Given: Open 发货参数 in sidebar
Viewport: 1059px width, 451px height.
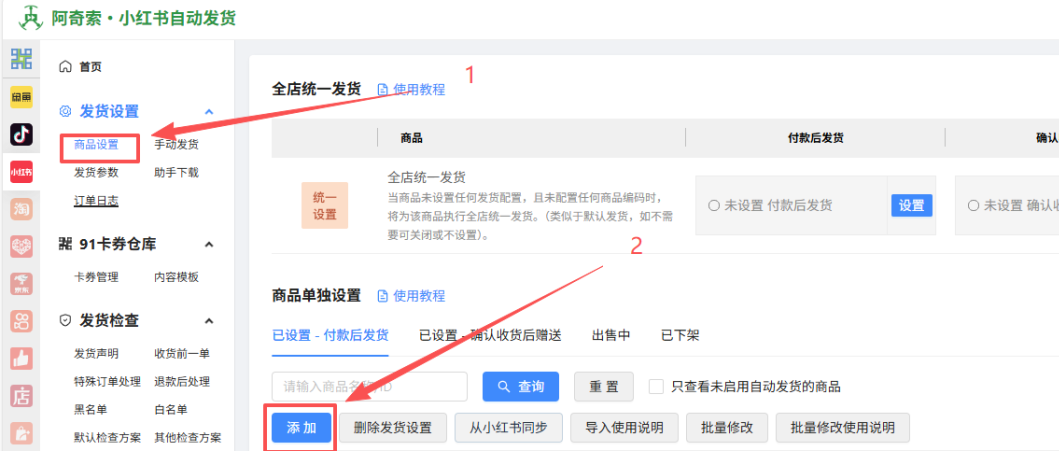Looking at the screenshot, I should point(96,172).
